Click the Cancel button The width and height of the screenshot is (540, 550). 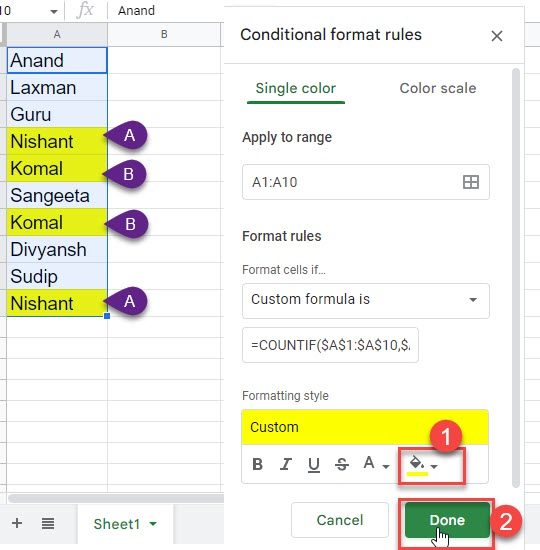coord(340,520)
